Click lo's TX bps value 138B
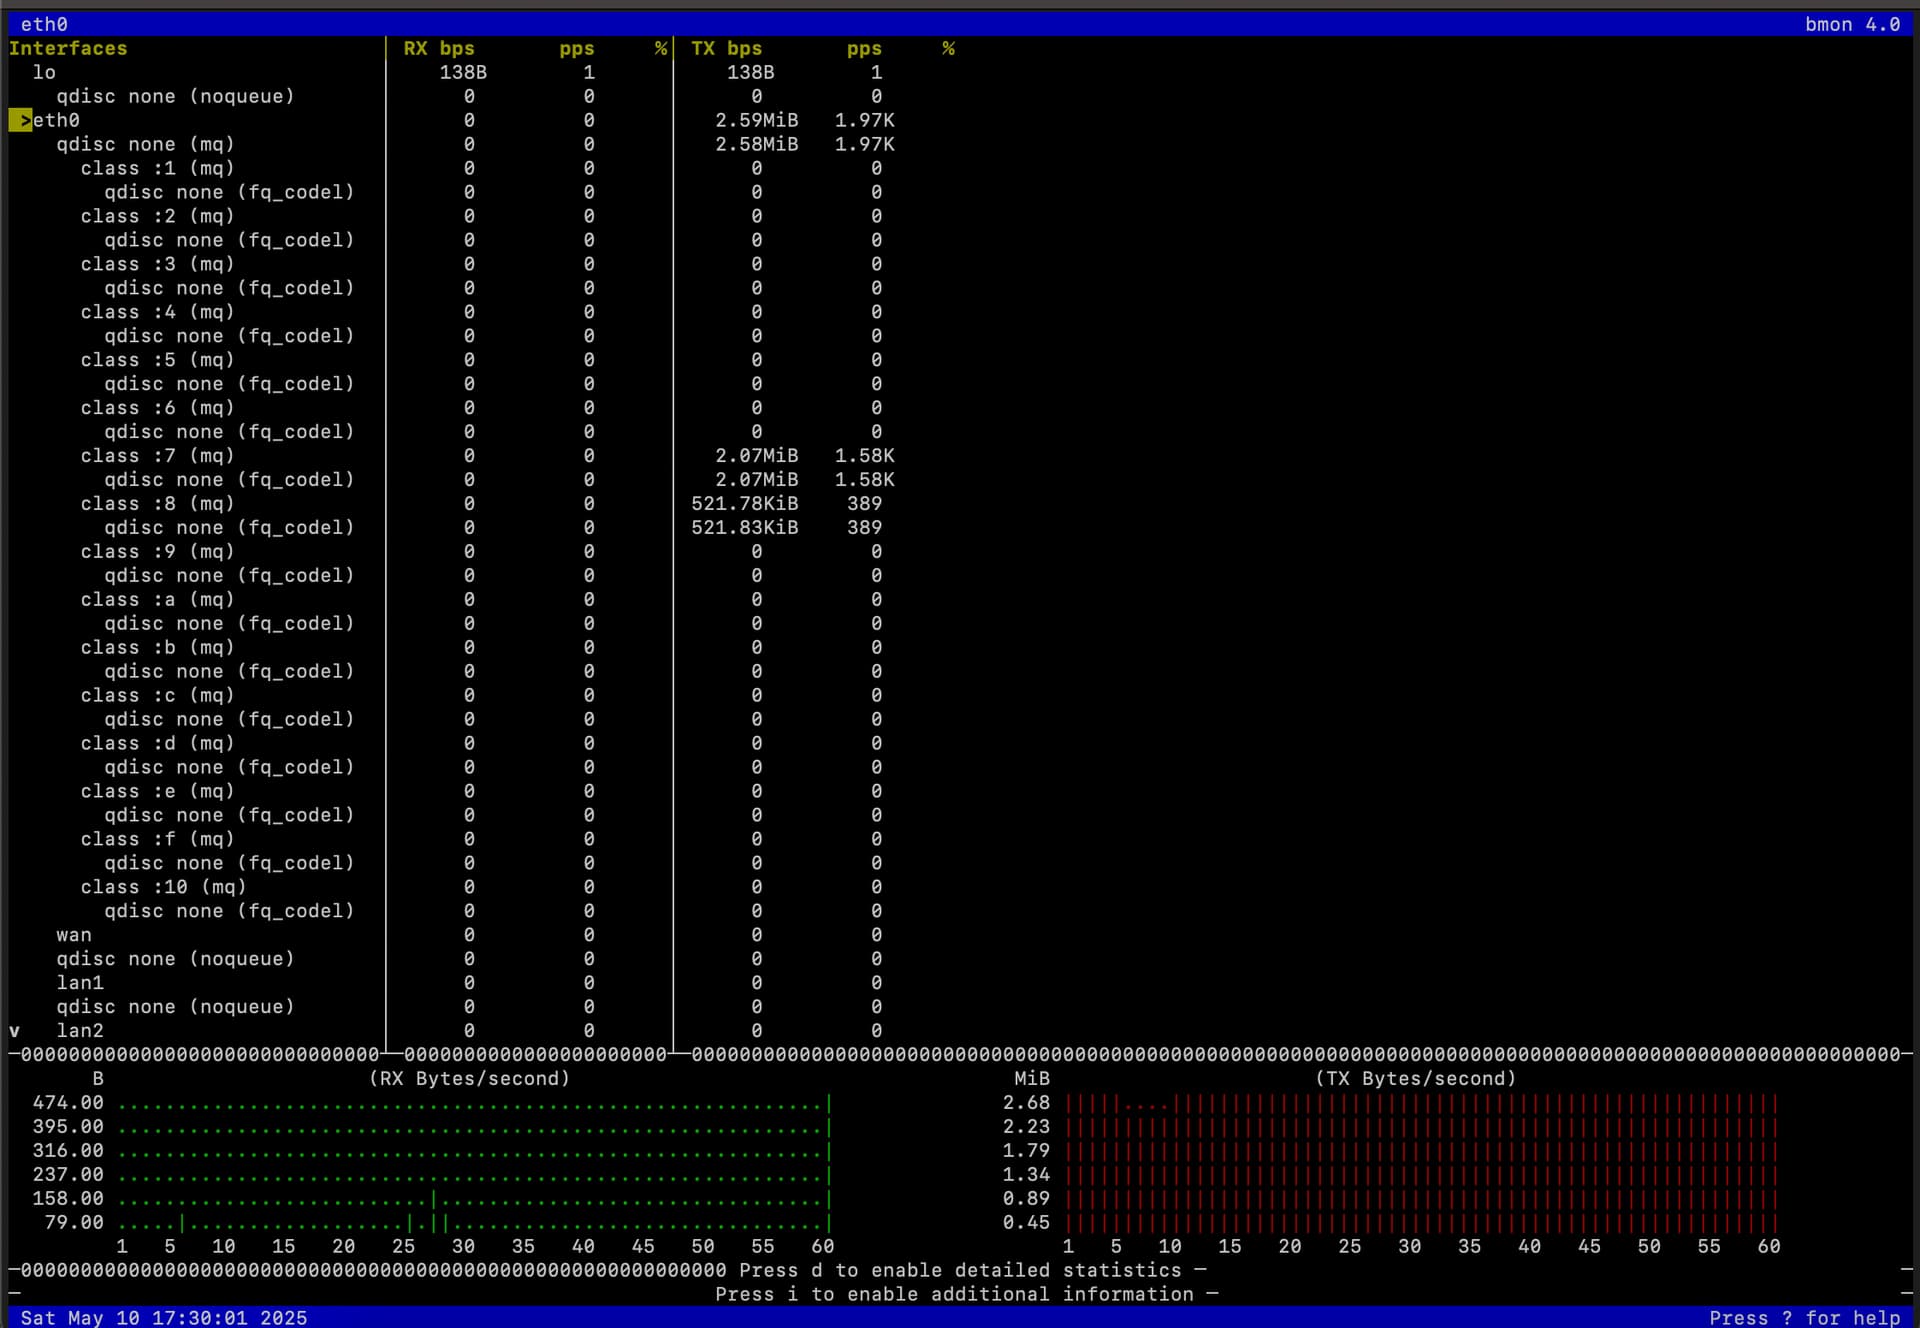Image resolution: width=1920 pixels, height=1328 pixels. (751, 72)
